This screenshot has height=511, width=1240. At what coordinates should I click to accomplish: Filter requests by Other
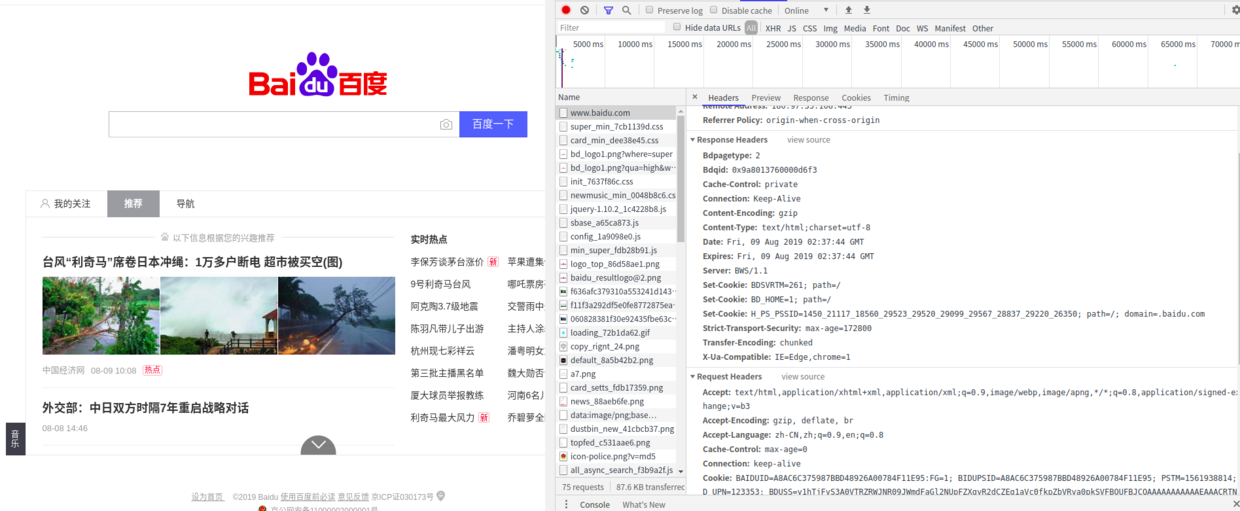click(983, 28)
